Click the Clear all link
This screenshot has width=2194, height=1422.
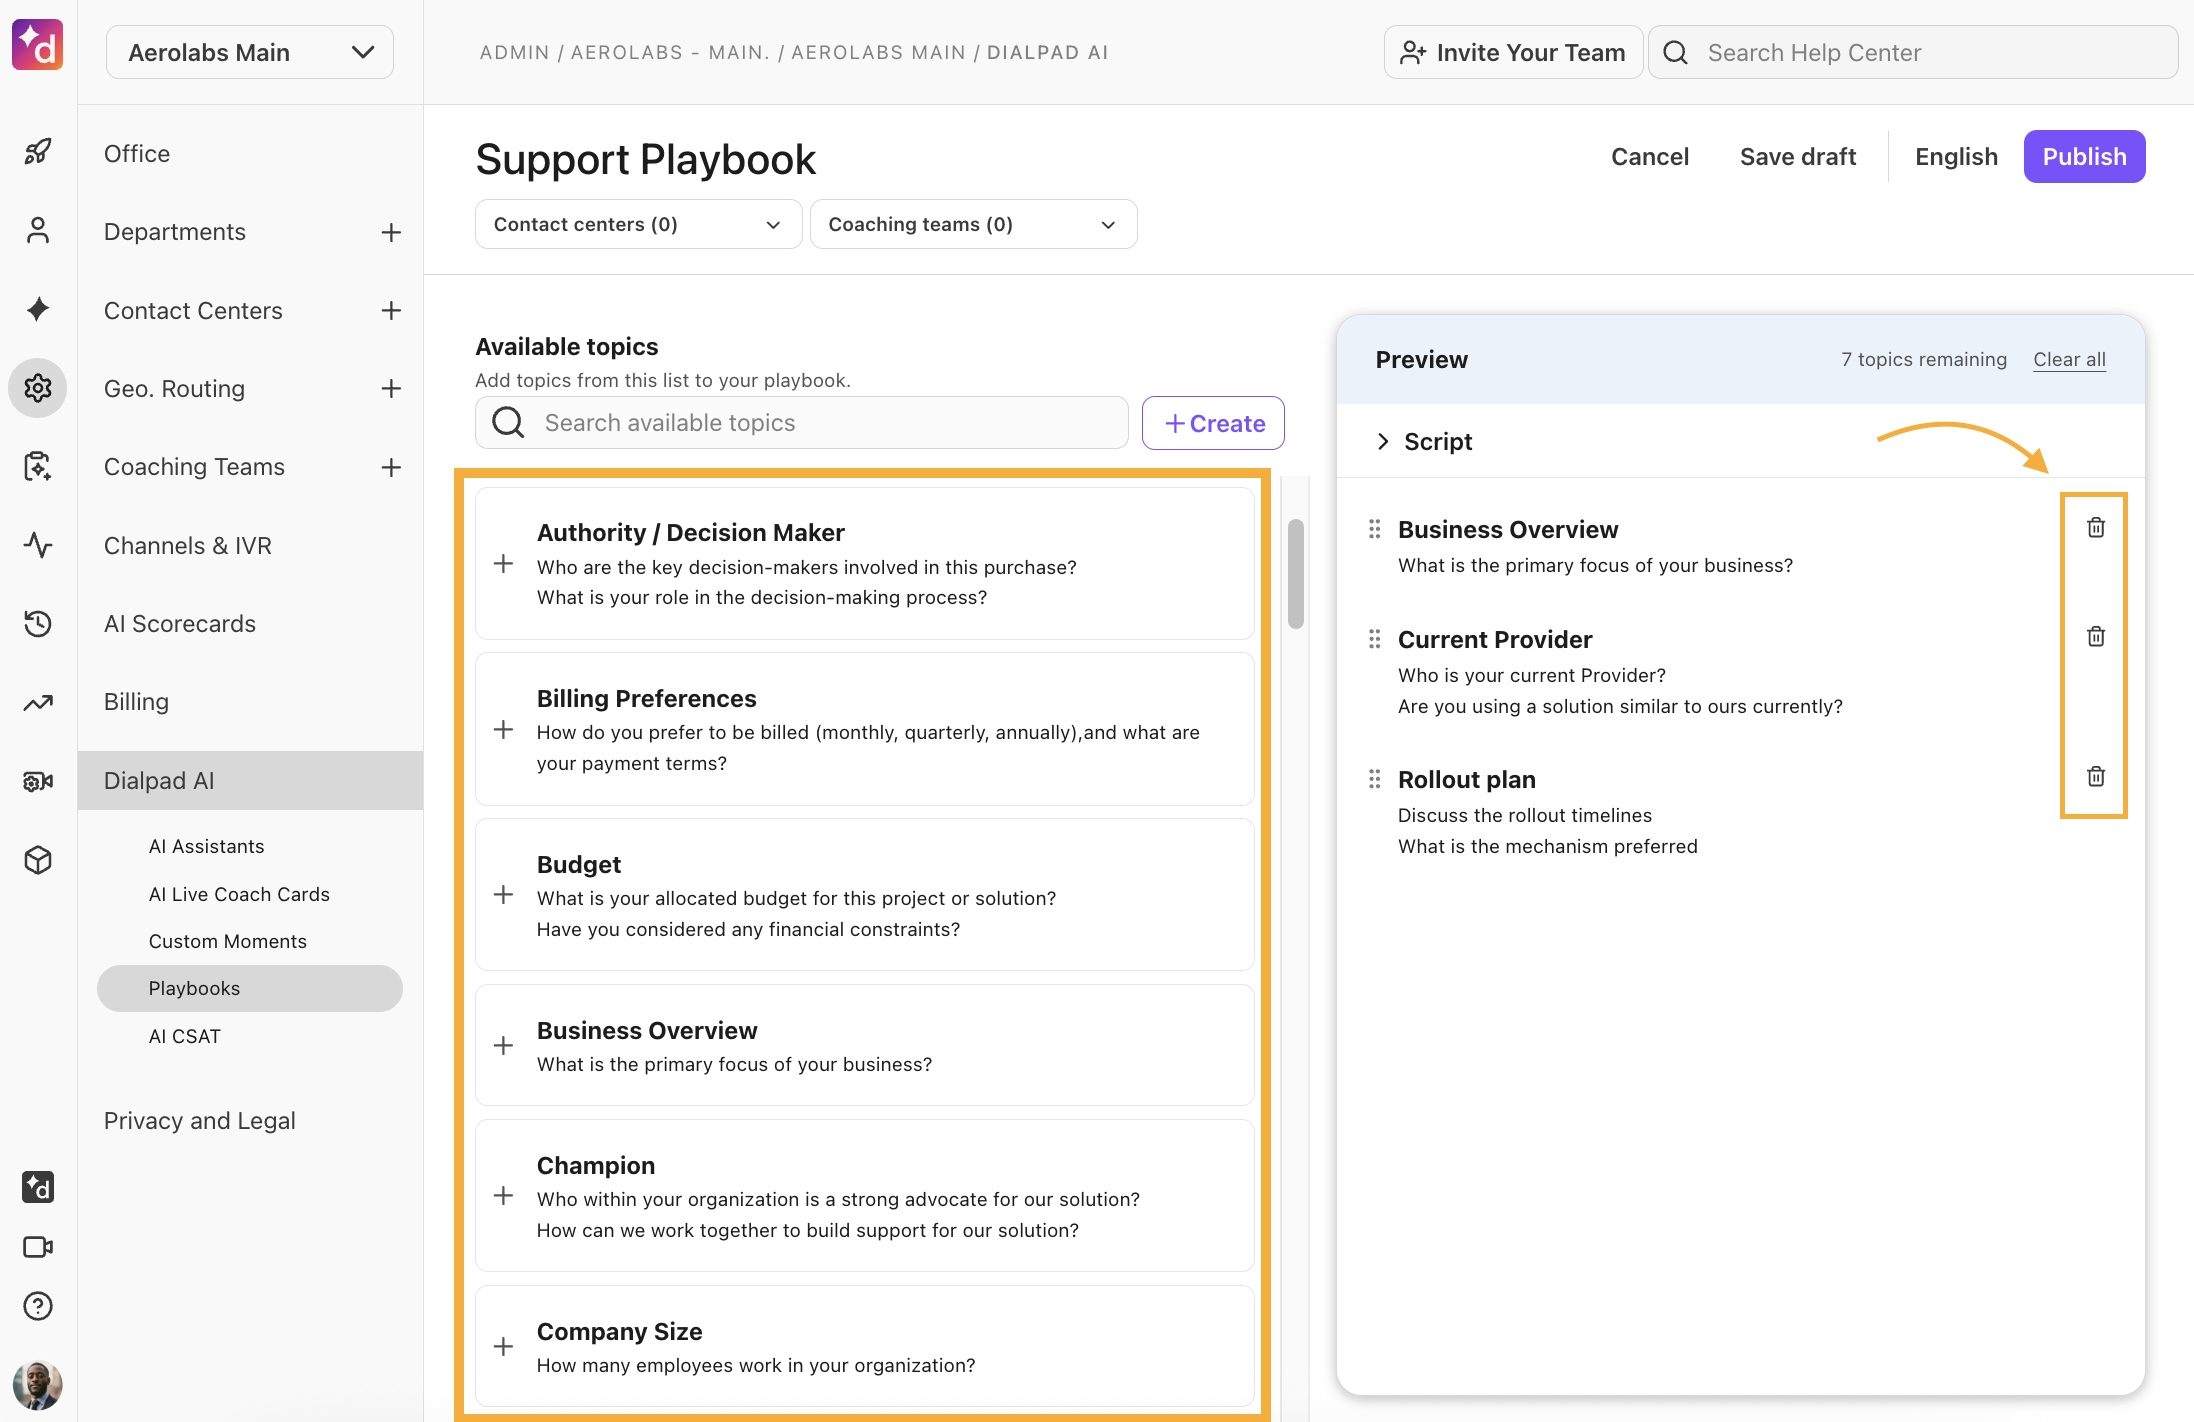(2069, 360)
